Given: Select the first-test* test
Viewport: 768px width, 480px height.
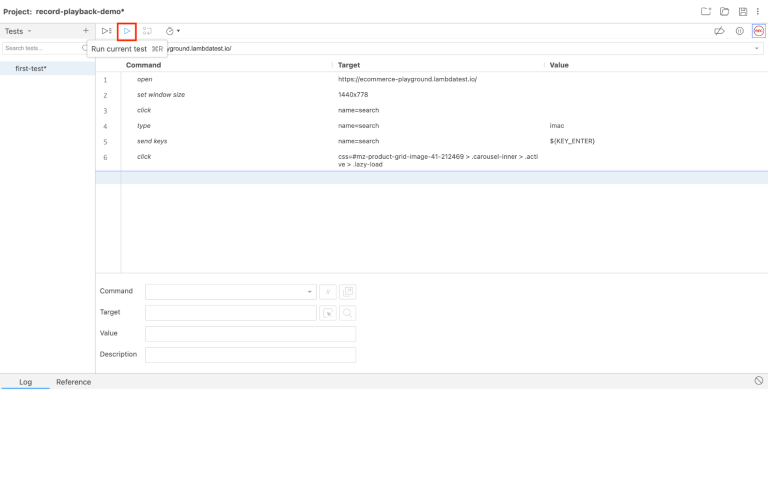Looking at the screenshot, I should (48, 69).
